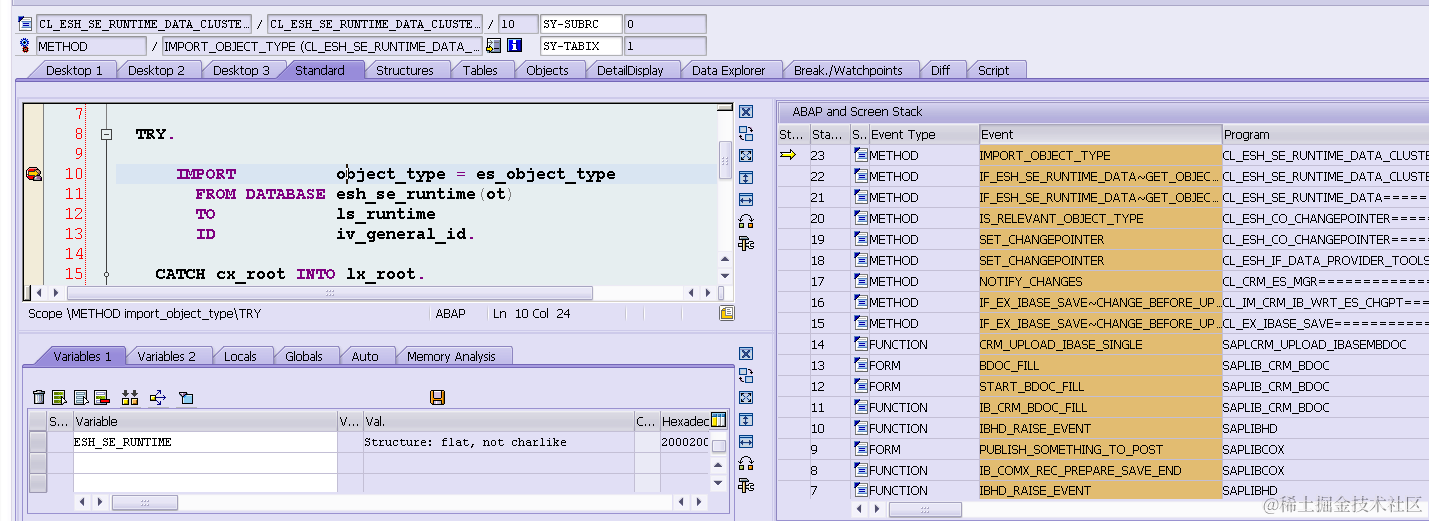The image size is (1429, 521).
Task: Click source editor status bar icon at right
Action: point(727,313)
